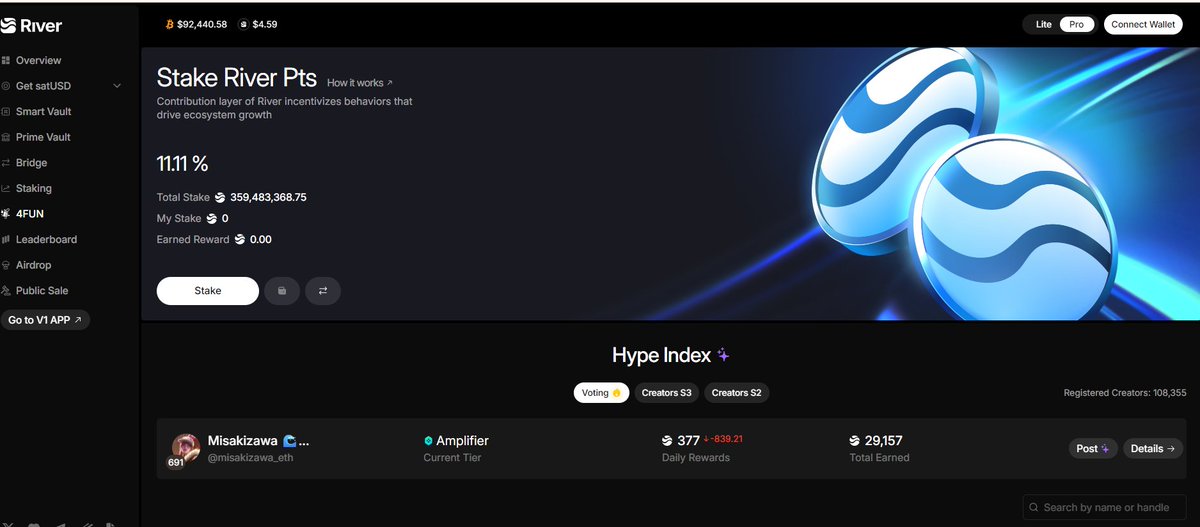Click the Post button for Misakizawa

coord(1093,449)
